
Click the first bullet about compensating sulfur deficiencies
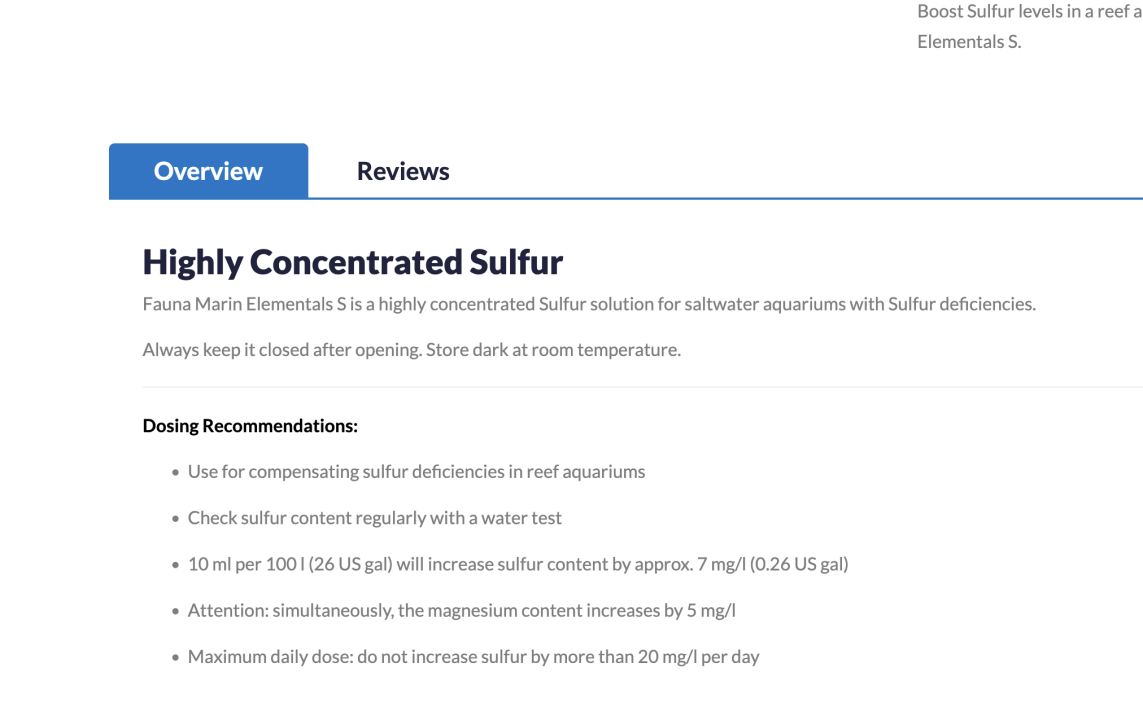coord(415,471)
